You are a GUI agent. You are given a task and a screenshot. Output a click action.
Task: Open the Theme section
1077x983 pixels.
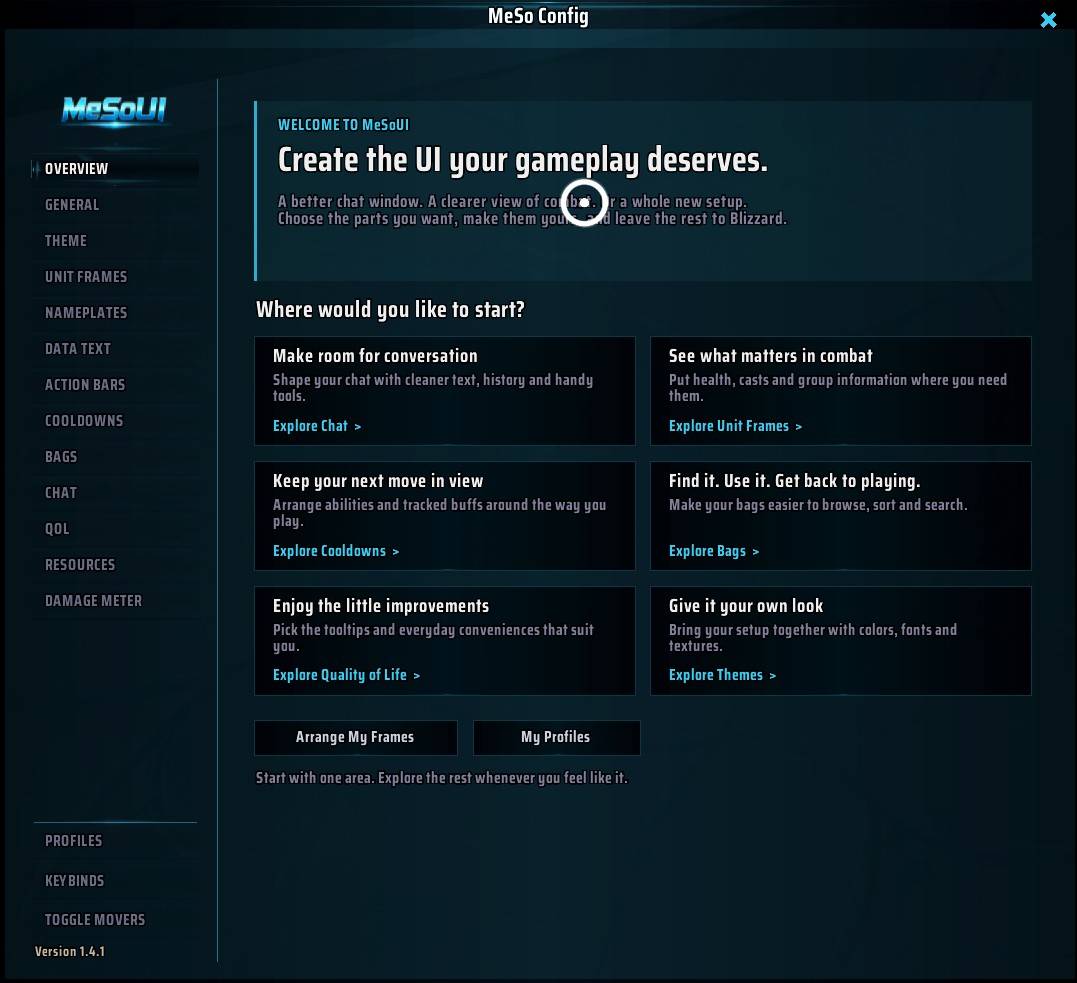point(115,240)
